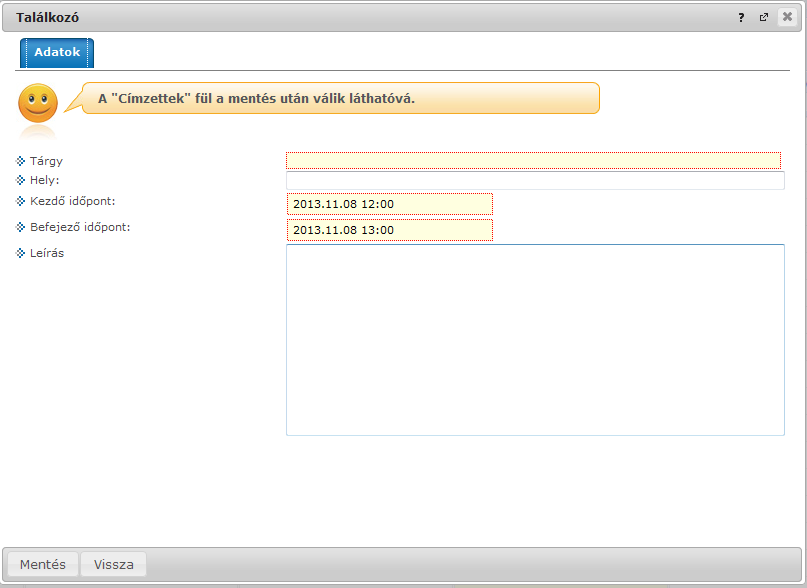Close the Találkozó dialog
Screen dimensions: 807x588
tap(787, 17)
